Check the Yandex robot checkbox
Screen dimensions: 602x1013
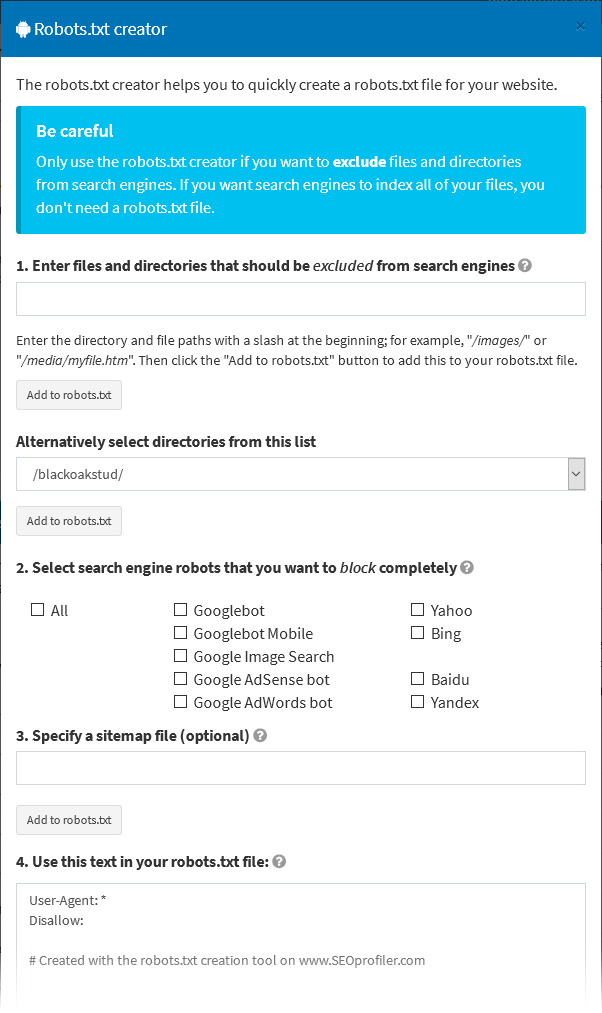click(x=417, y=702)
